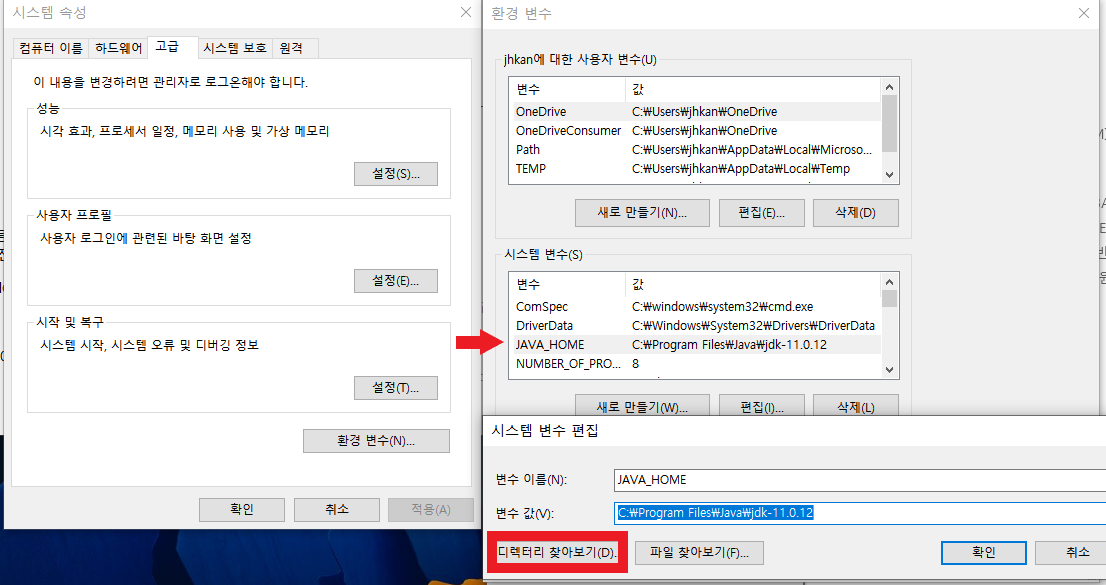Viewport: 1106px width, 585px height.
Task: Click 편집(I)... for system variables
Action: pos(762,406)
